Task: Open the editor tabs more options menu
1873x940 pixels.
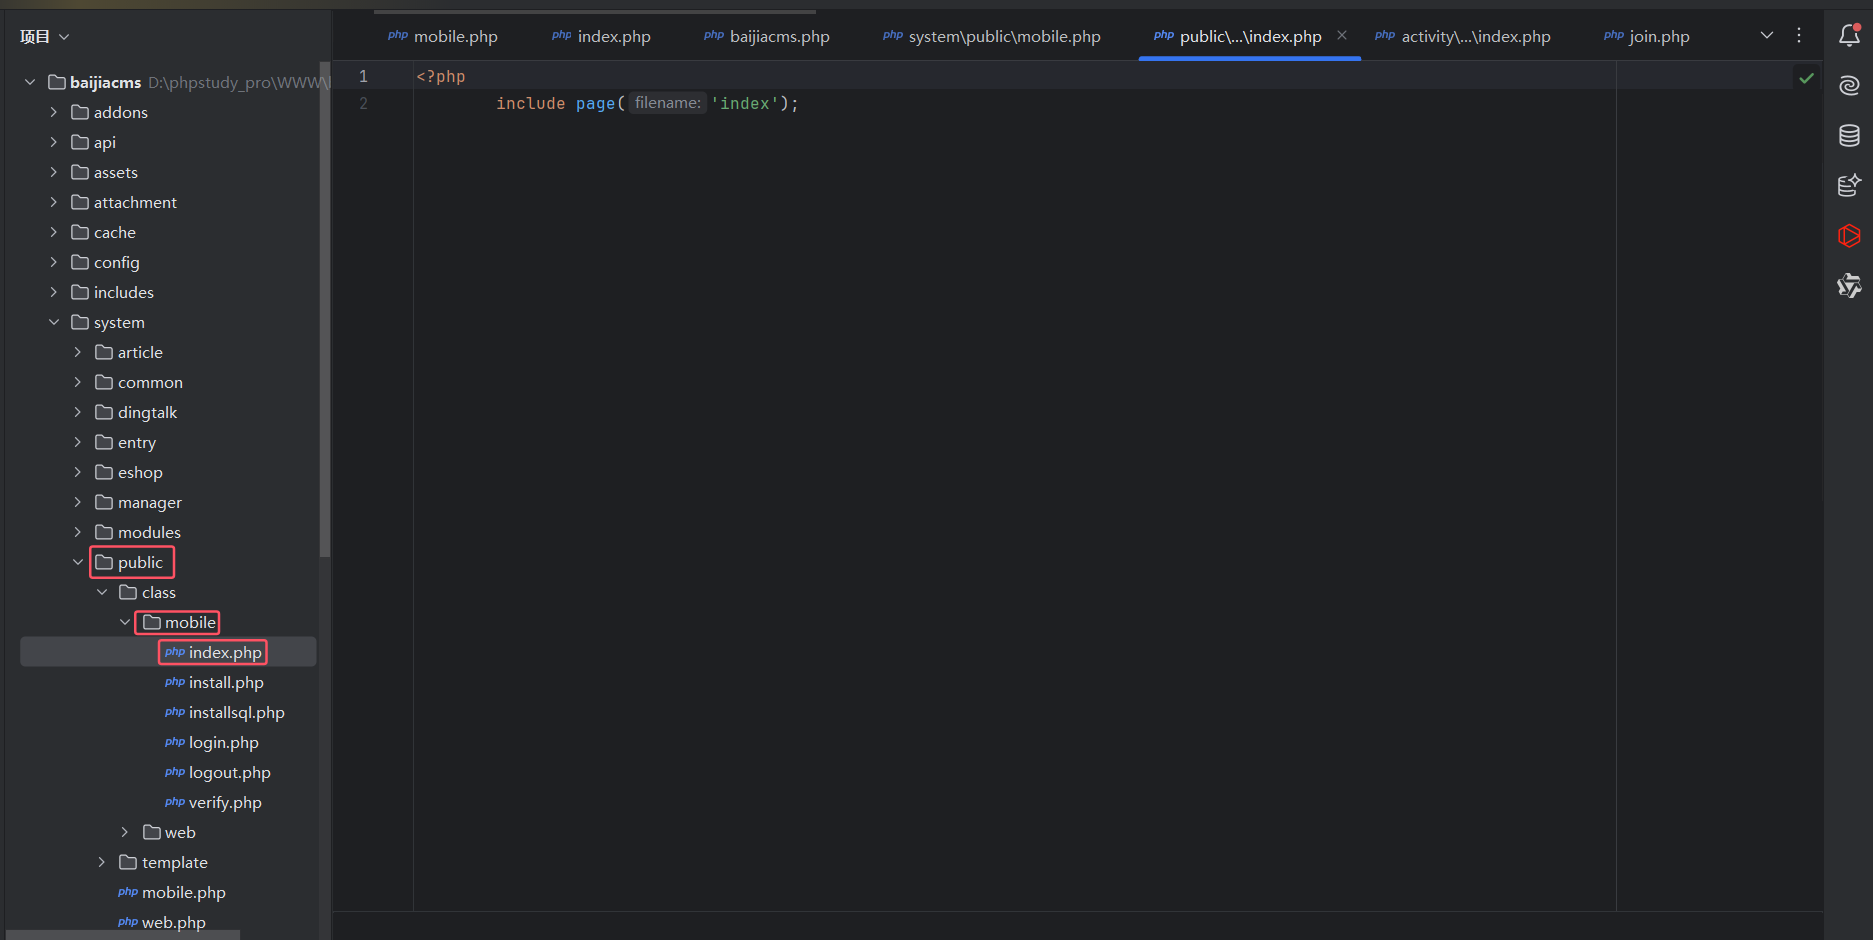Action: (x=1799, y=35)
